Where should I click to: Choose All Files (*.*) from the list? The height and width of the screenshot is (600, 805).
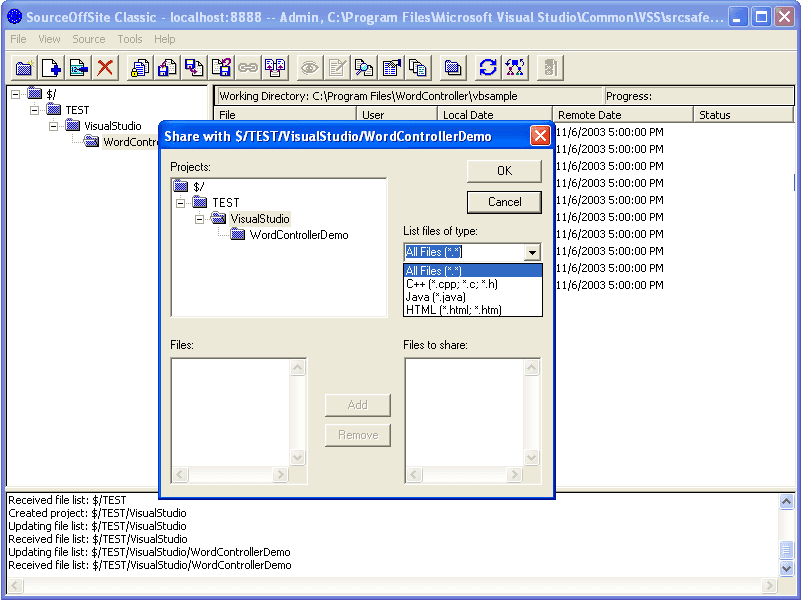473,270
